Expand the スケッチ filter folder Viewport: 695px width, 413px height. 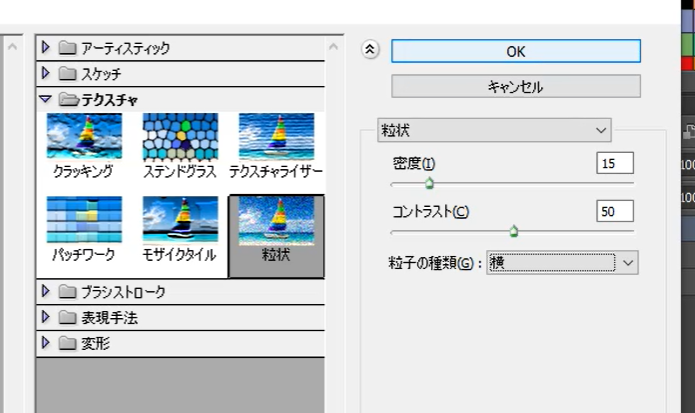tap(45, 73)
